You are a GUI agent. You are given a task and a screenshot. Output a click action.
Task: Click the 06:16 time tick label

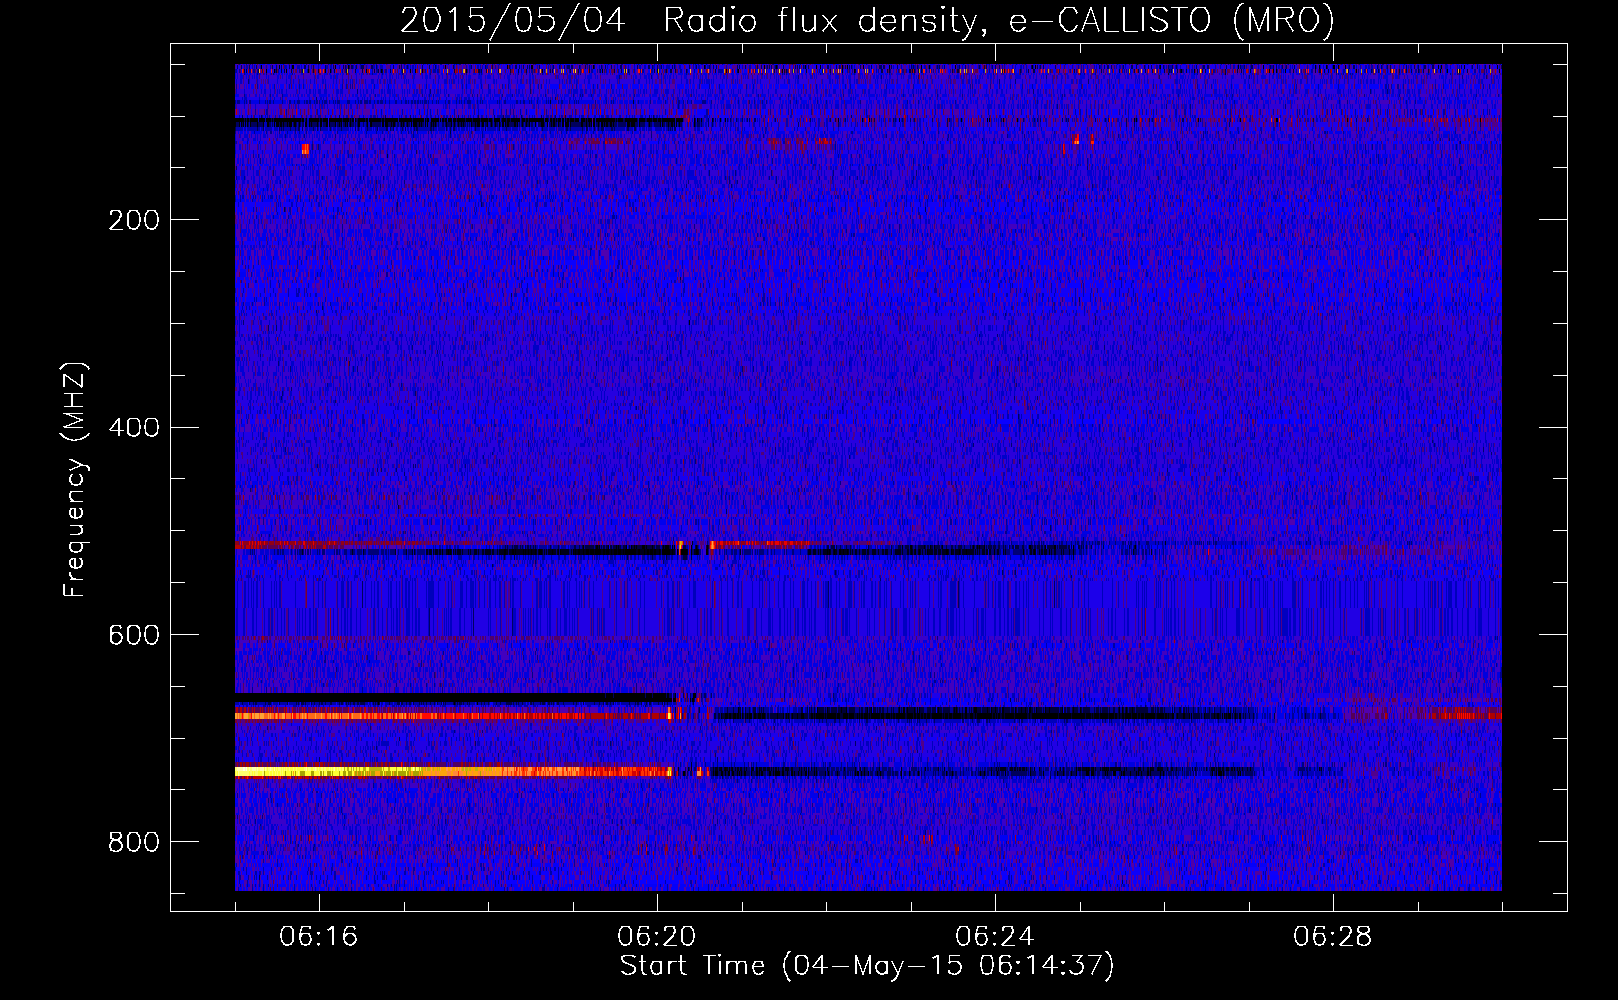[319, 937]
